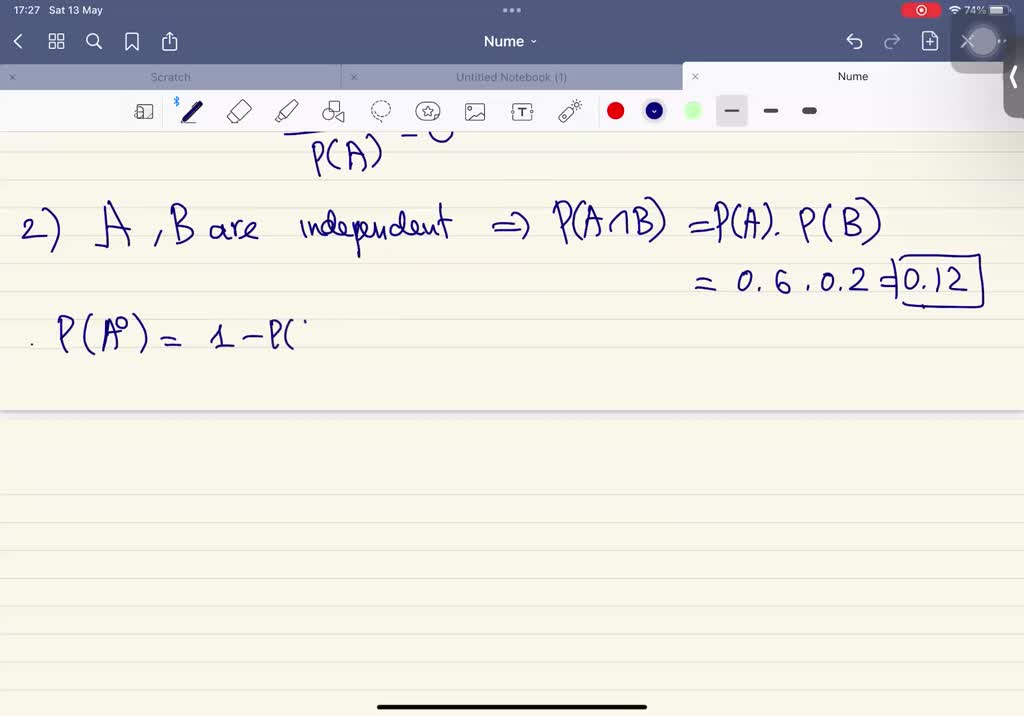
Task: Select the Text tool
Action: 522,111
